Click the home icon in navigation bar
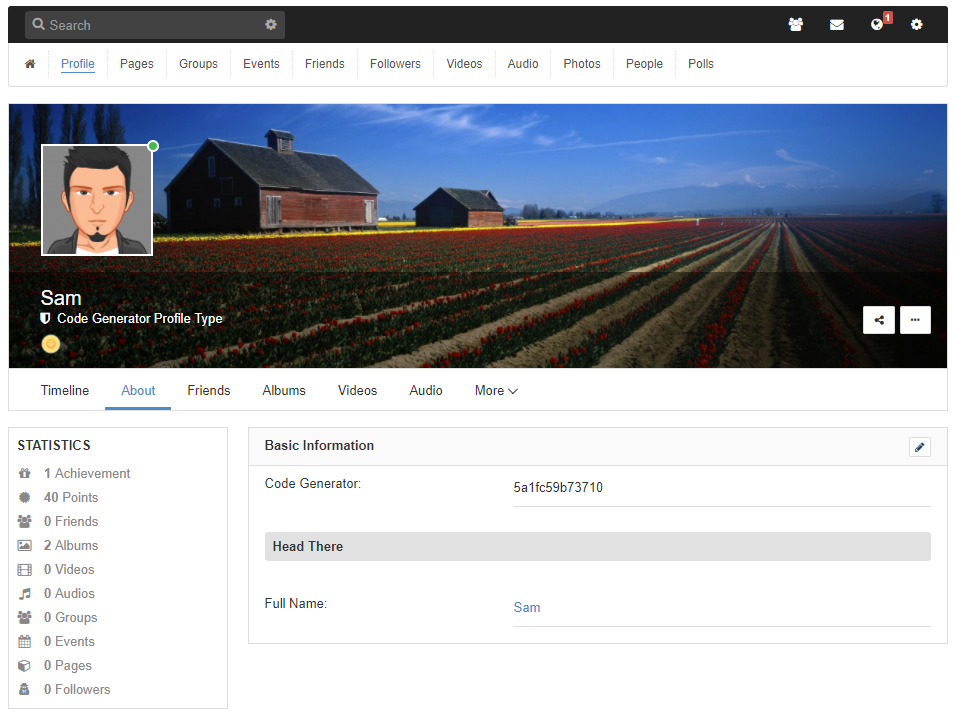This screenshot has height=726, width=956. coord(30,64)
